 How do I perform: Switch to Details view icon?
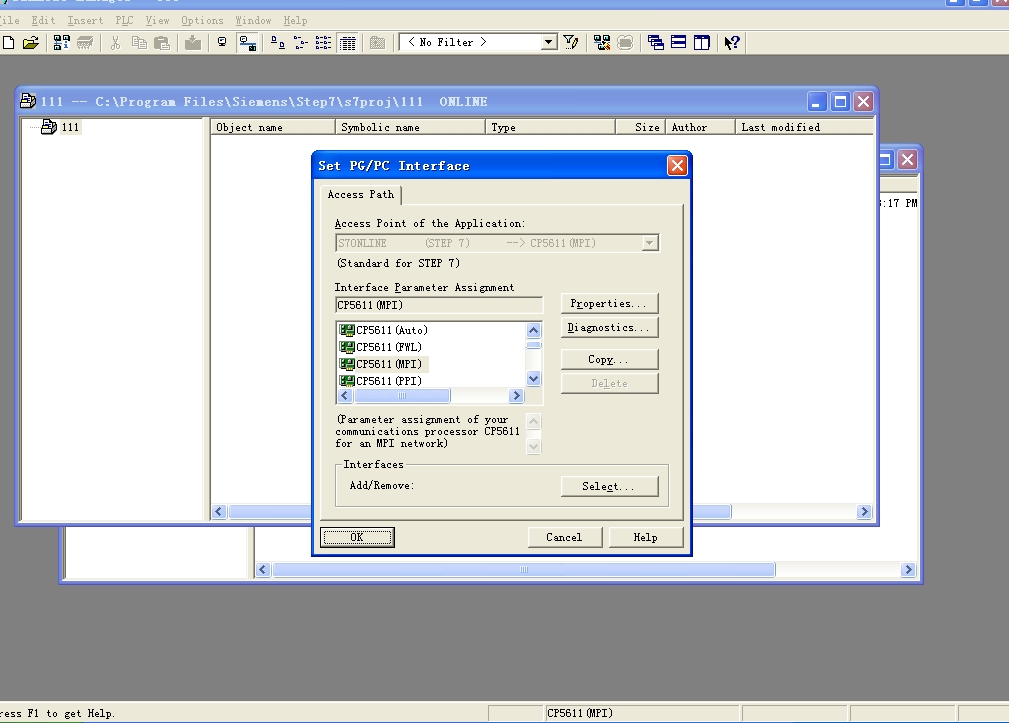(347, 42)
